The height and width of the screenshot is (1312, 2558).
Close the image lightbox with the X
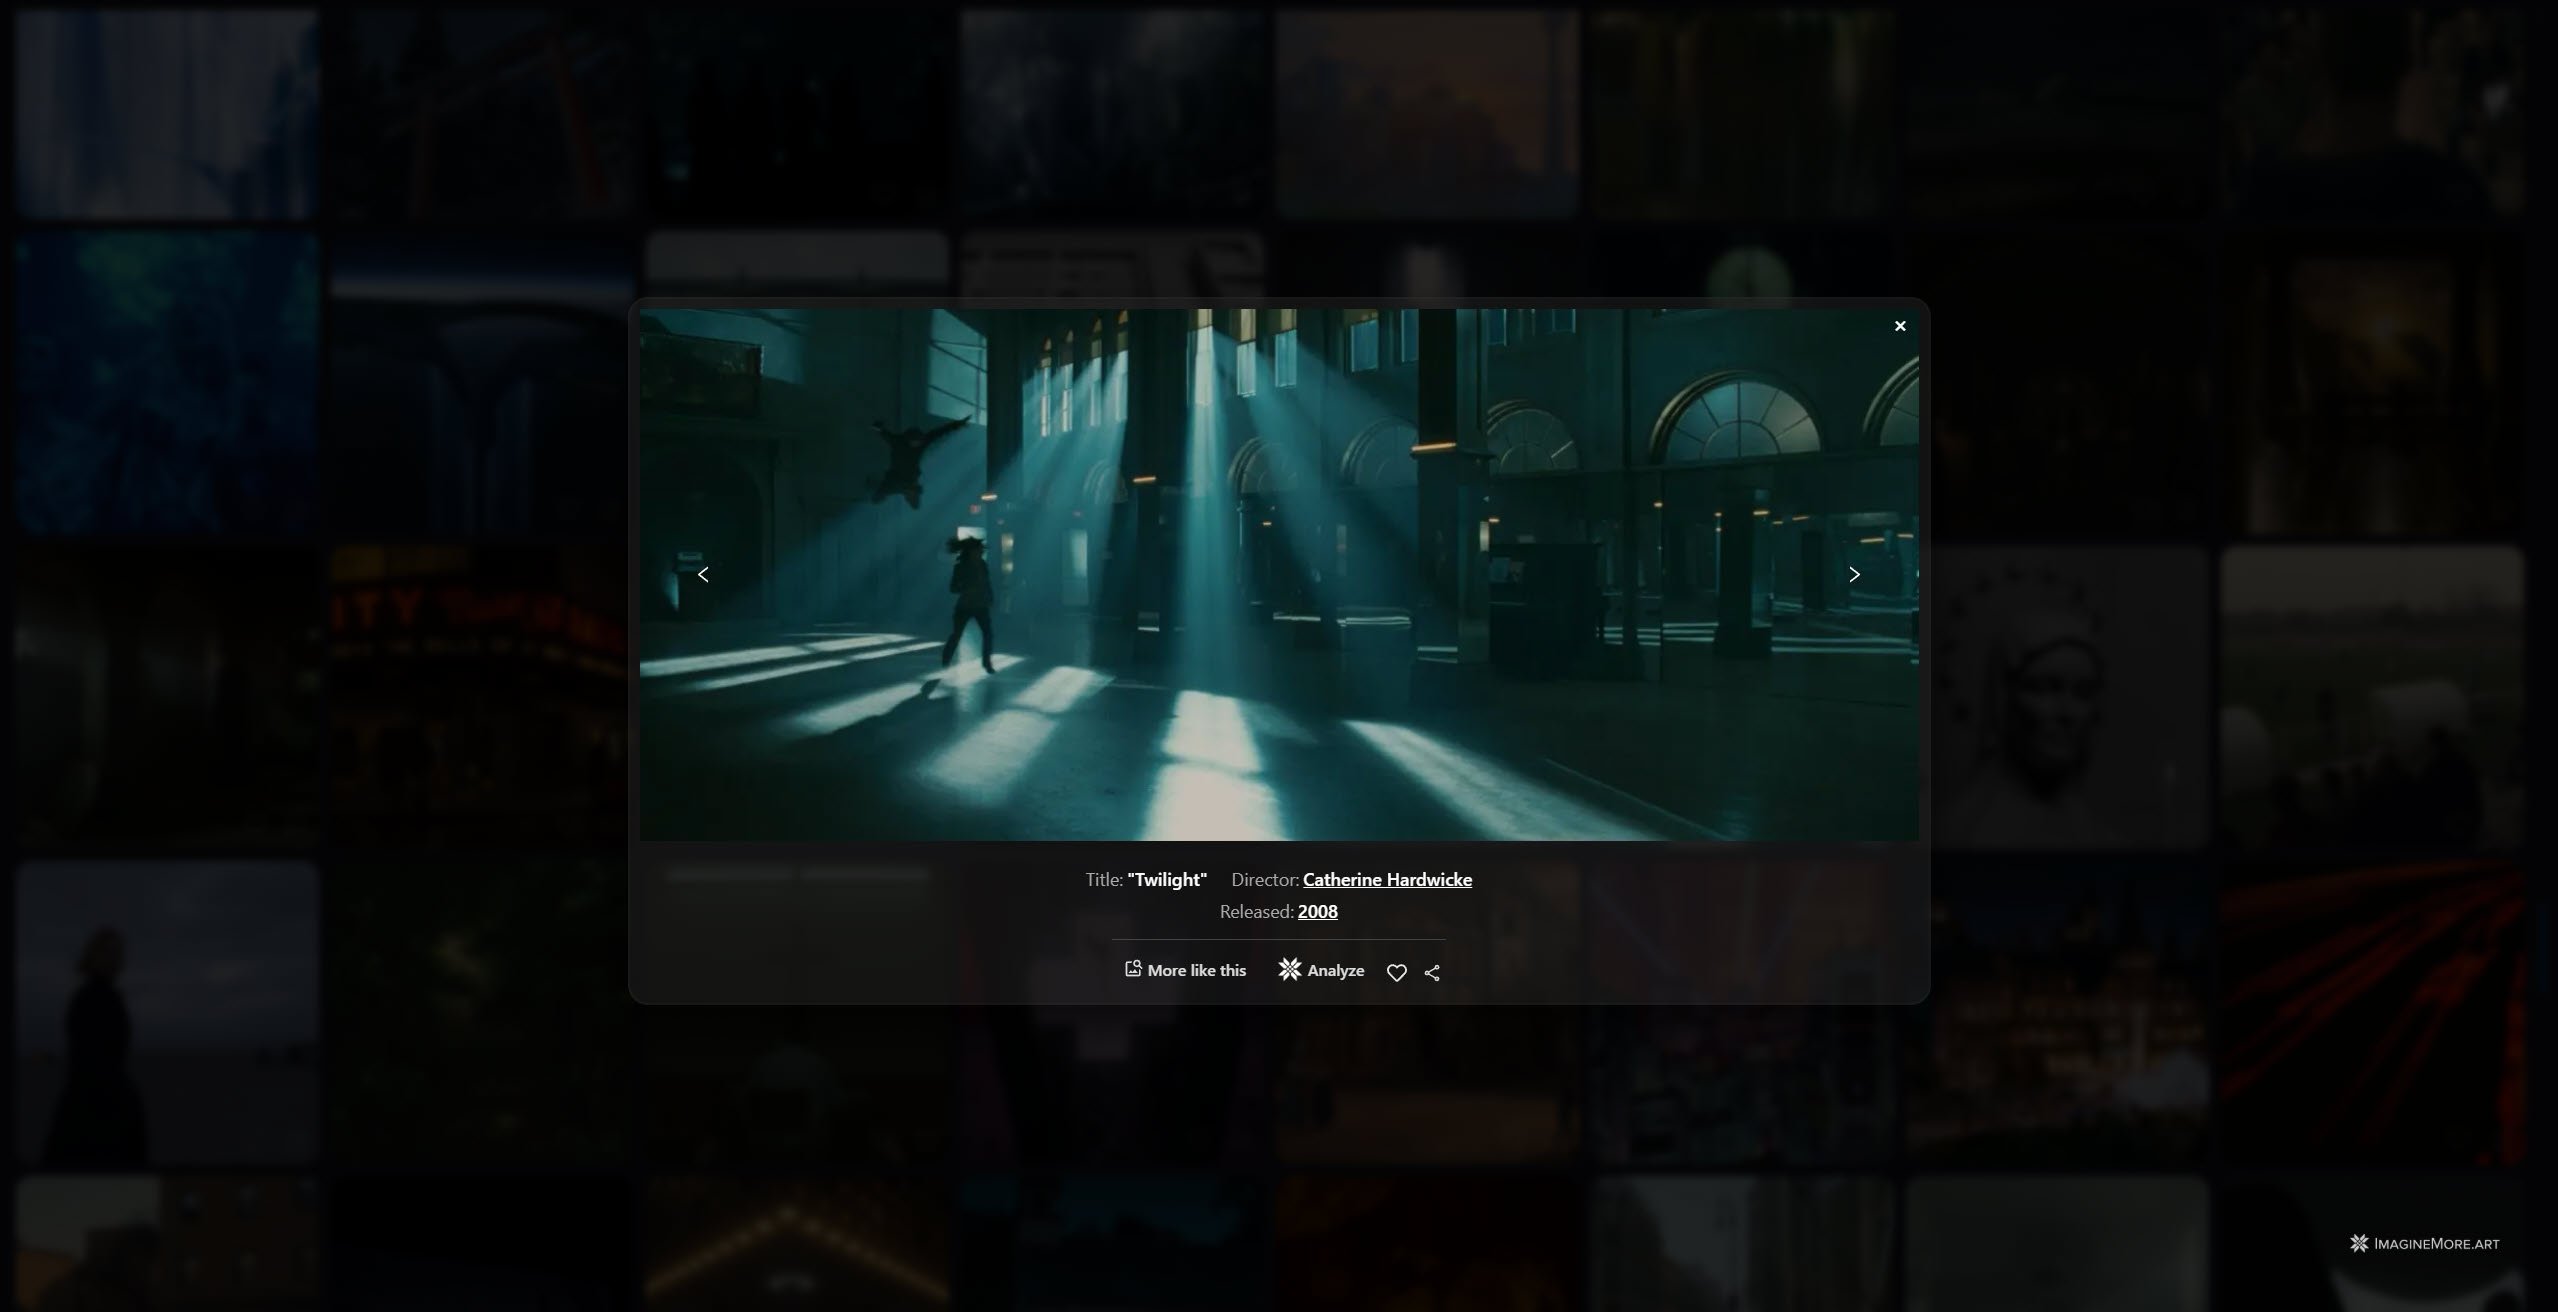pyautogui.click(x=1900, y=326)
